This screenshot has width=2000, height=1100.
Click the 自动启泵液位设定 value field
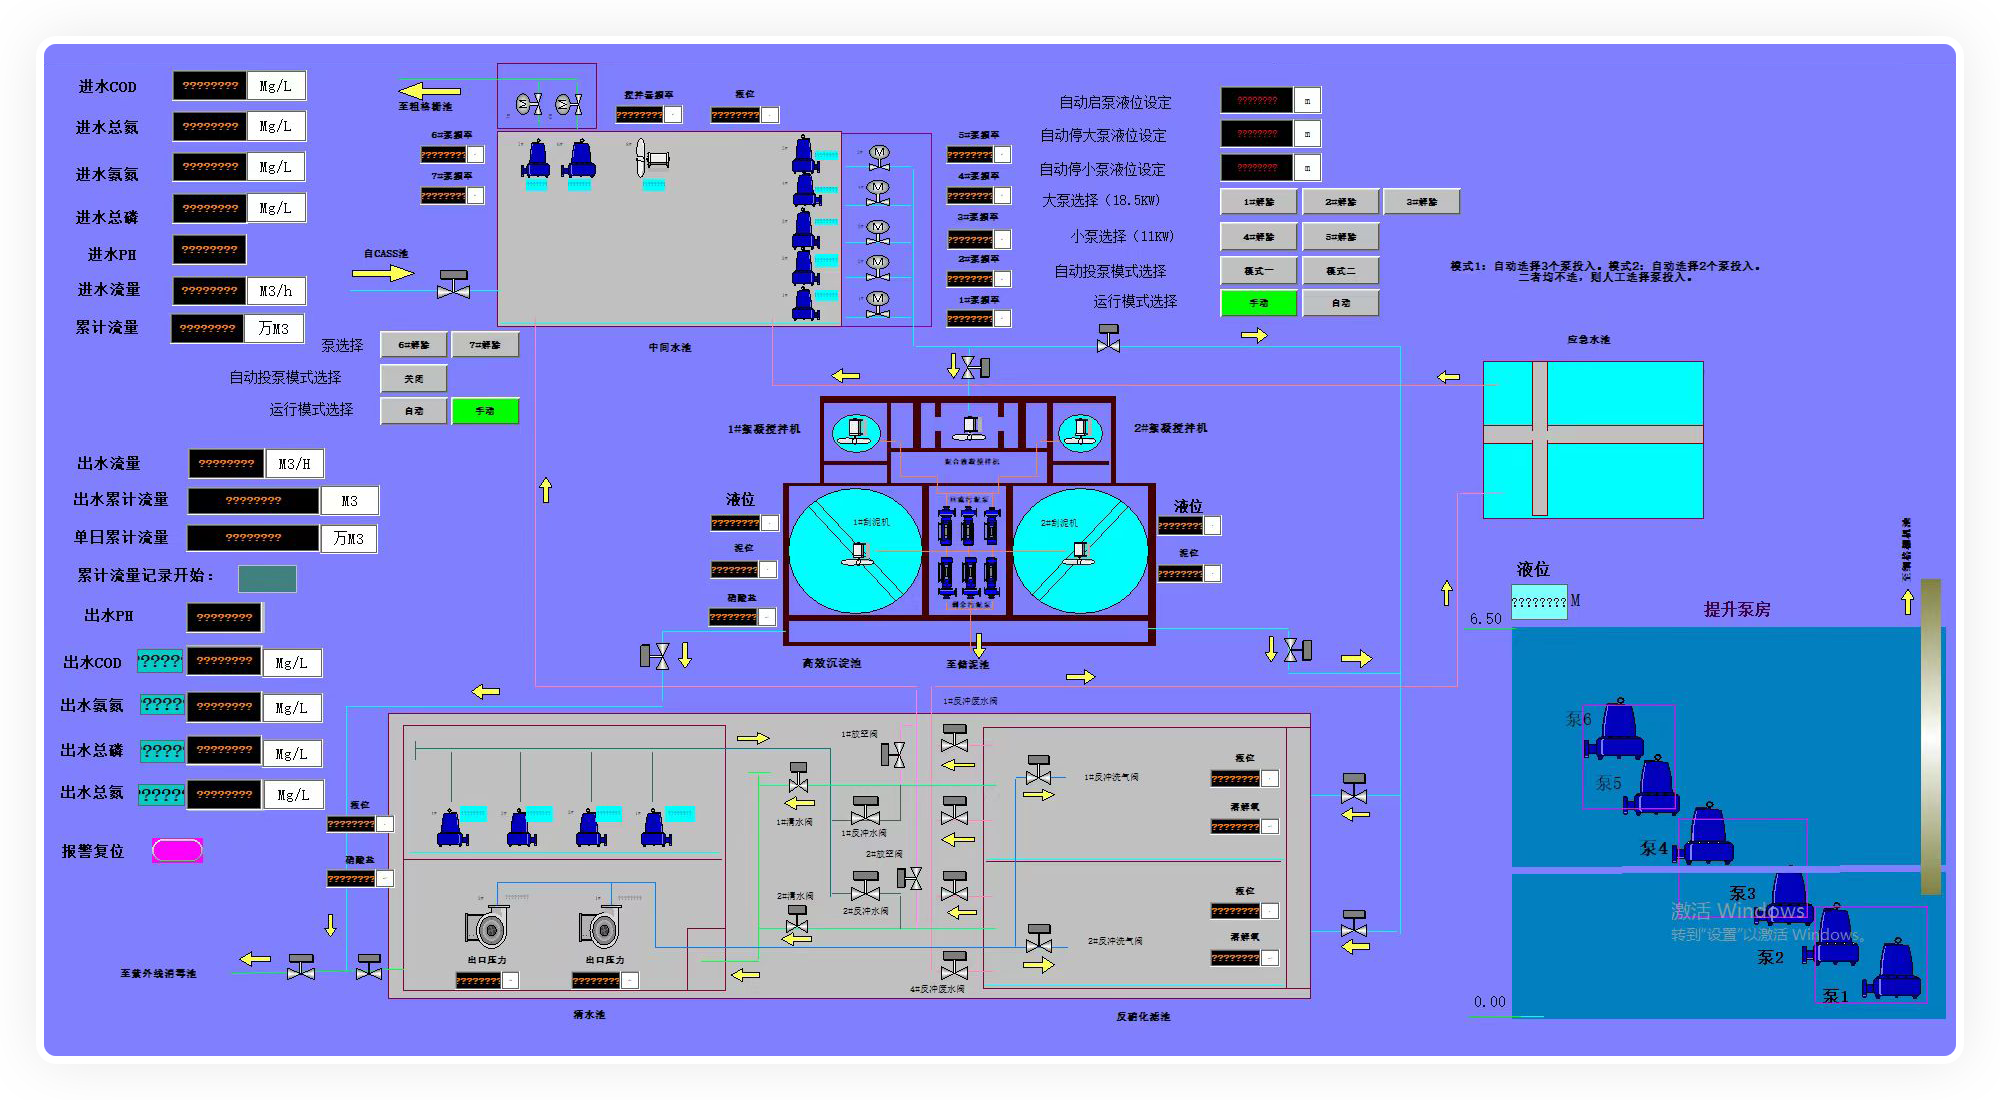click(1256, 101)
